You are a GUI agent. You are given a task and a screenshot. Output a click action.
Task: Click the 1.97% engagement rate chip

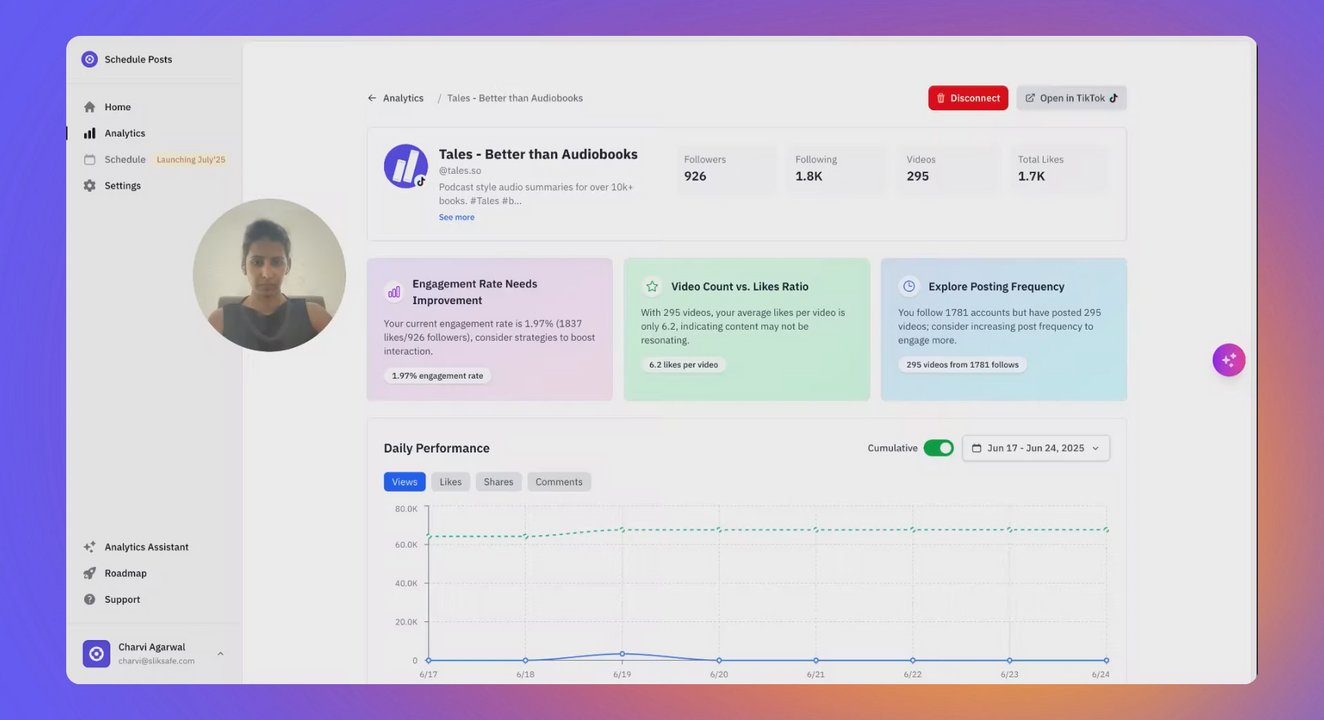point(438,376)
